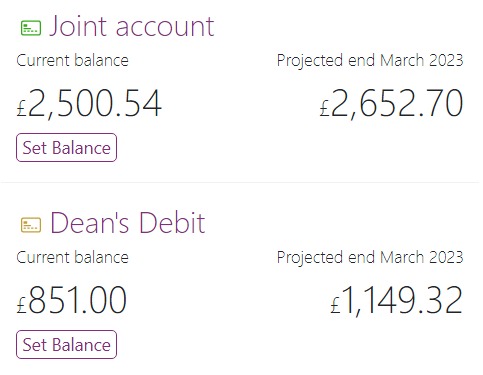Select the £1,149.32 projected balance amount

tap(396, 300)
